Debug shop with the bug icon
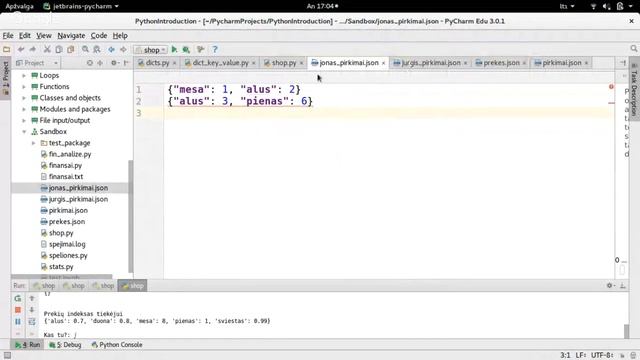 (x=186, y=49)
